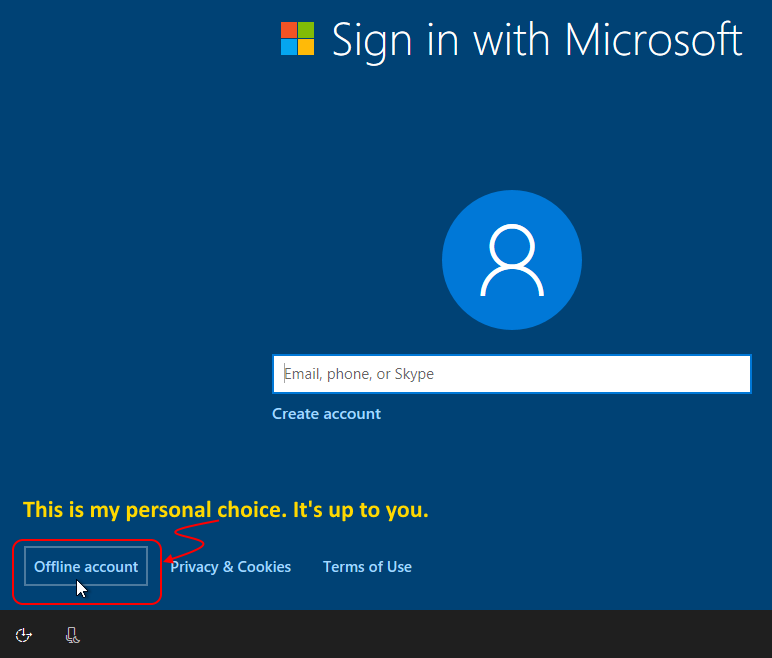Click the yellow square of Microsoft logo
This screenshot has height=658, width=772.
click(306, 46)
